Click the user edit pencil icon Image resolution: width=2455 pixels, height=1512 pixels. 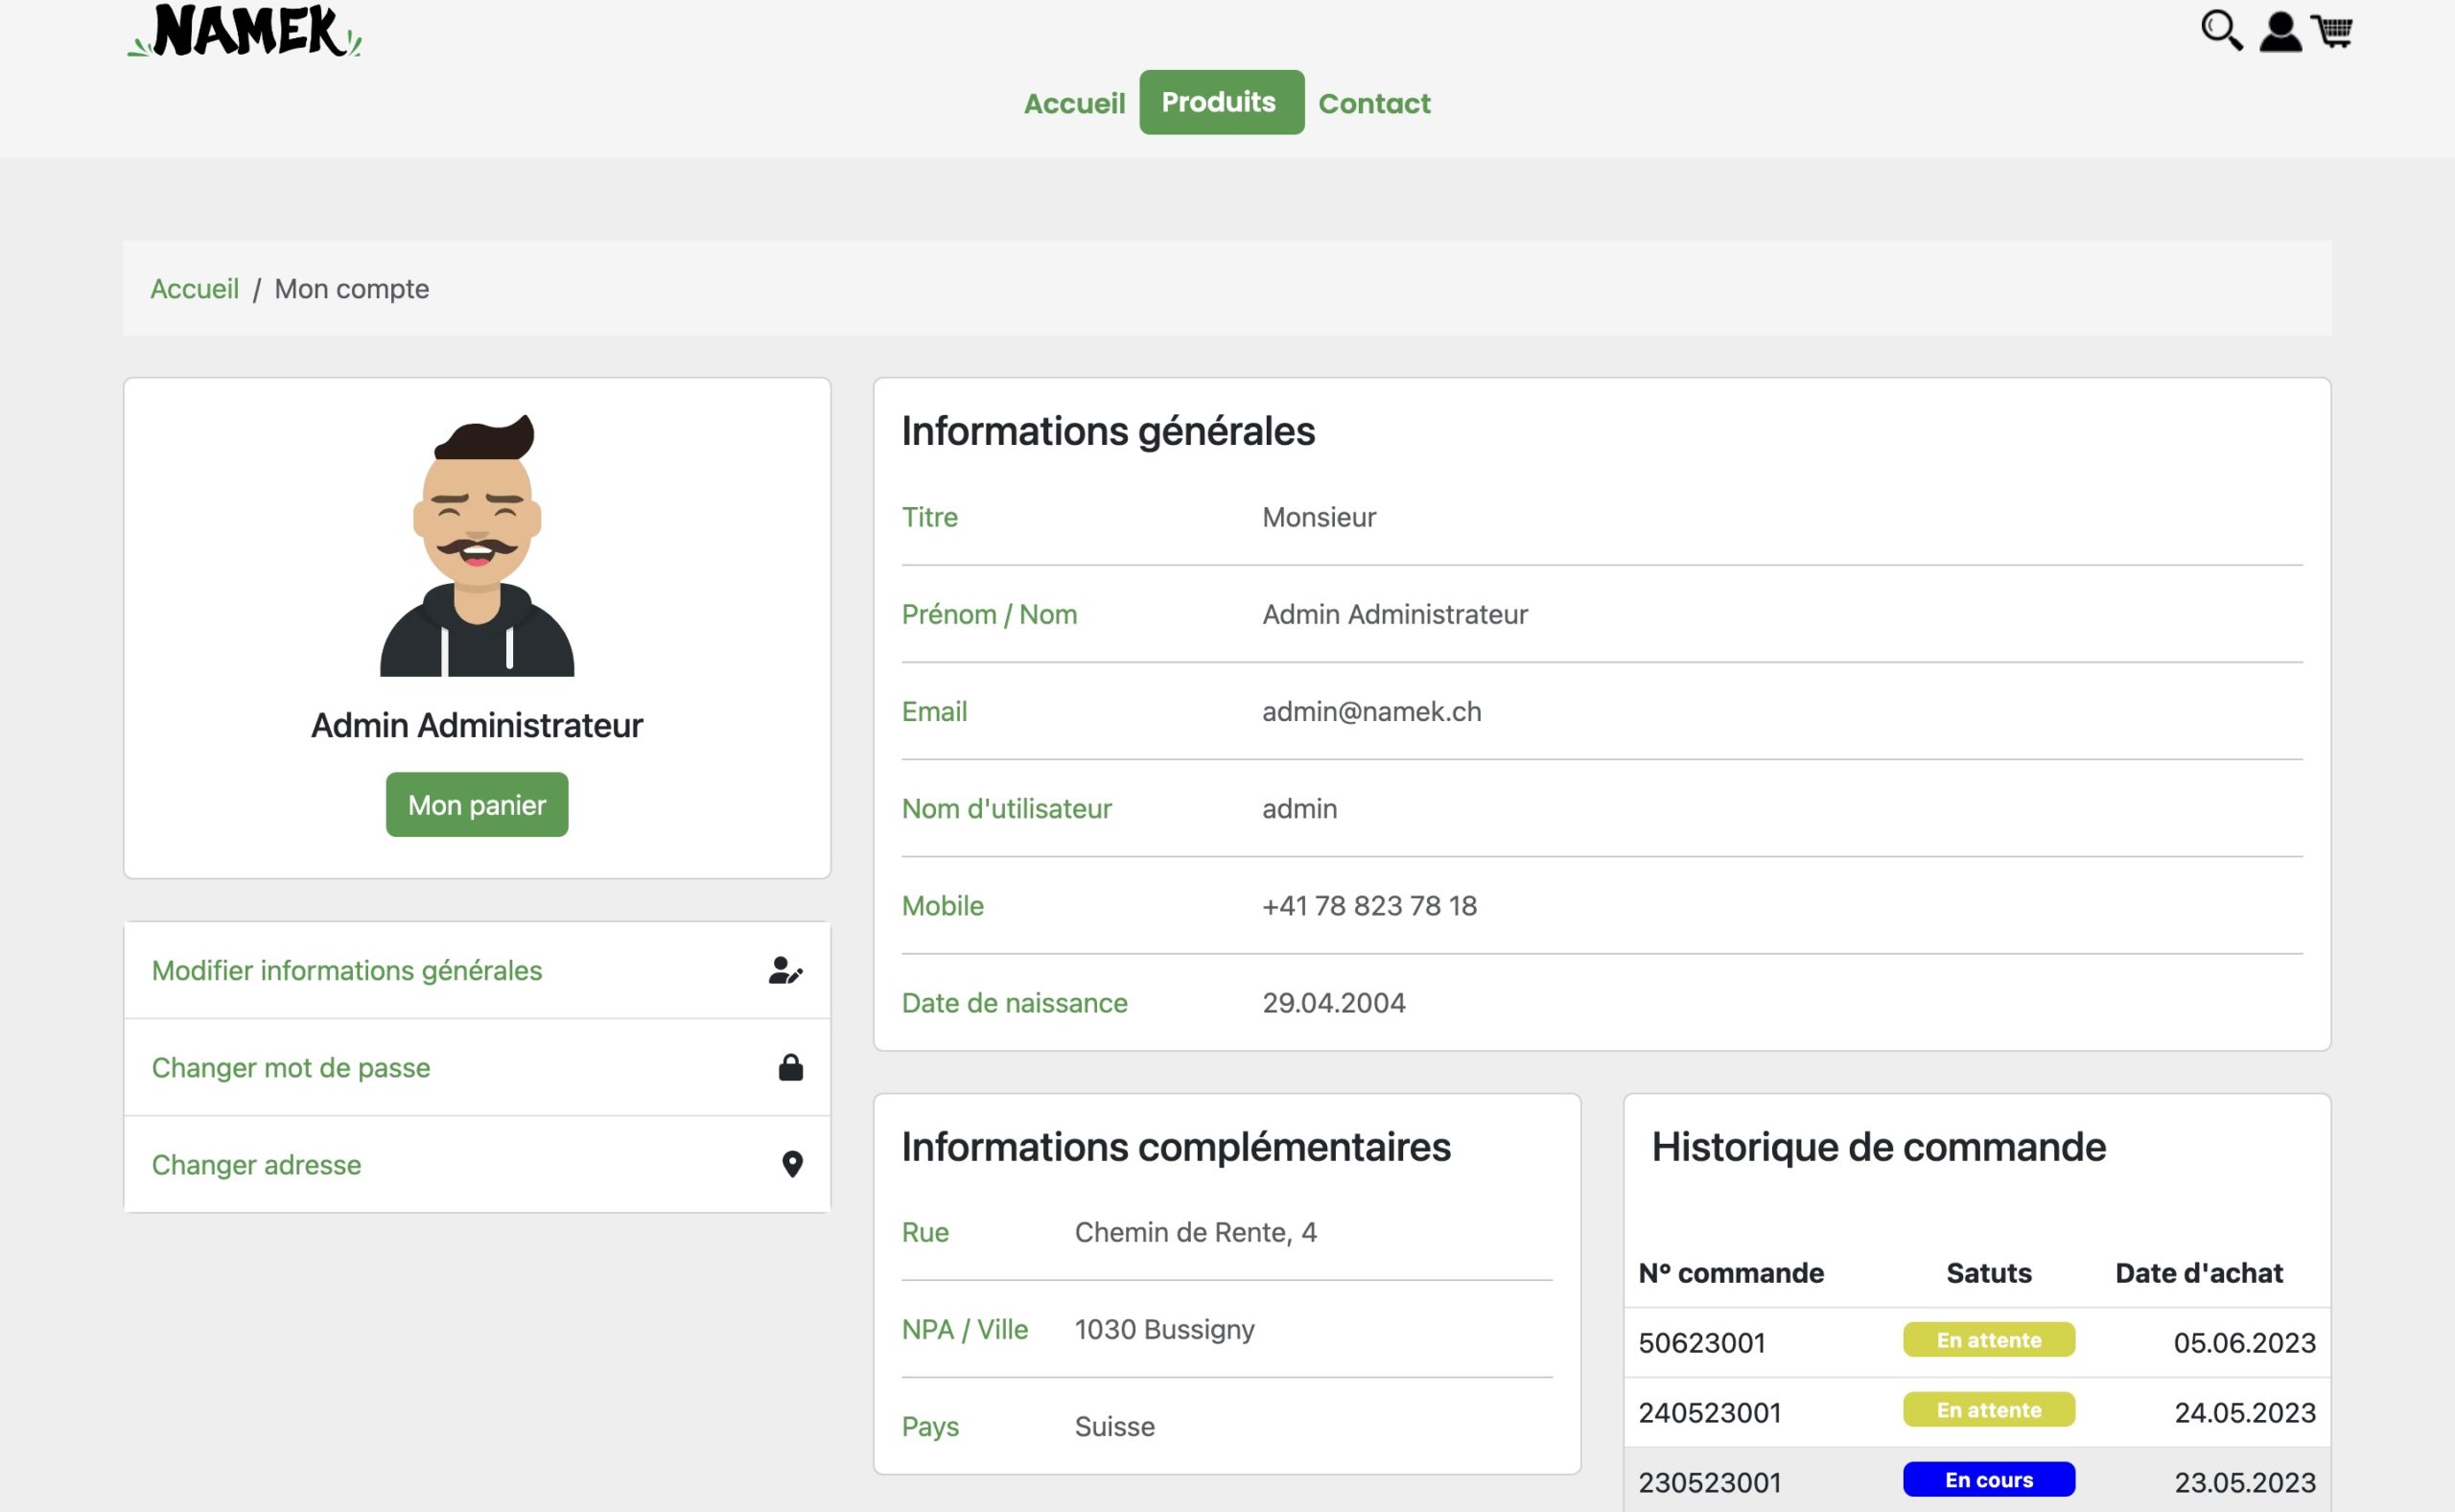pos(785,970)
